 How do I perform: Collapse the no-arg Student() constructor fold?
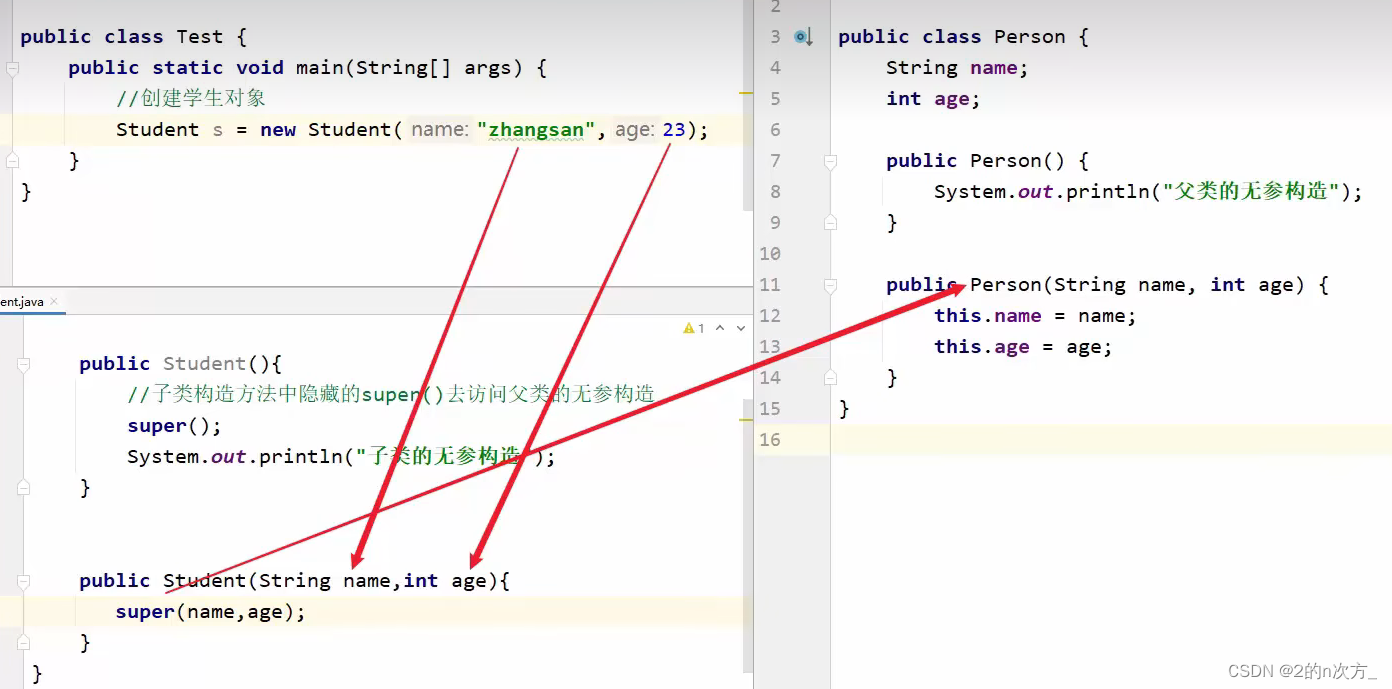(x=24, y=364)
